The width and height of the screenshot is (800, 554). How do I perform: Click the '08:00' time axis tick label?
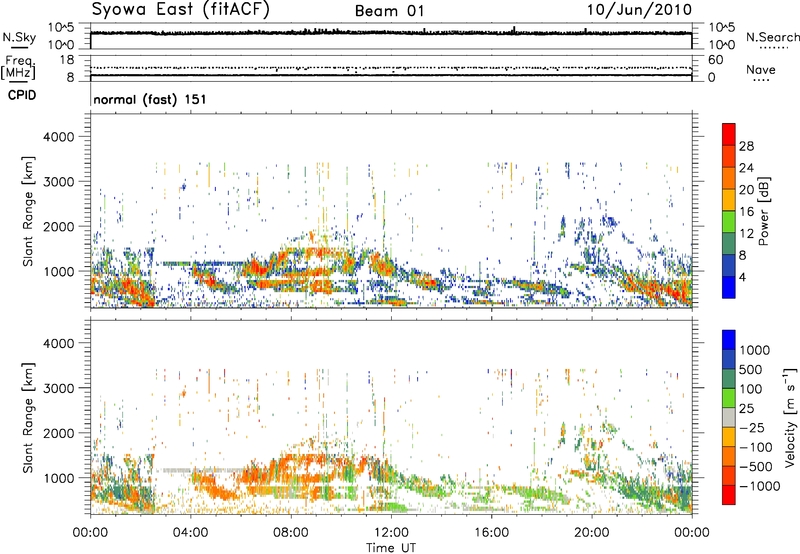290,533
